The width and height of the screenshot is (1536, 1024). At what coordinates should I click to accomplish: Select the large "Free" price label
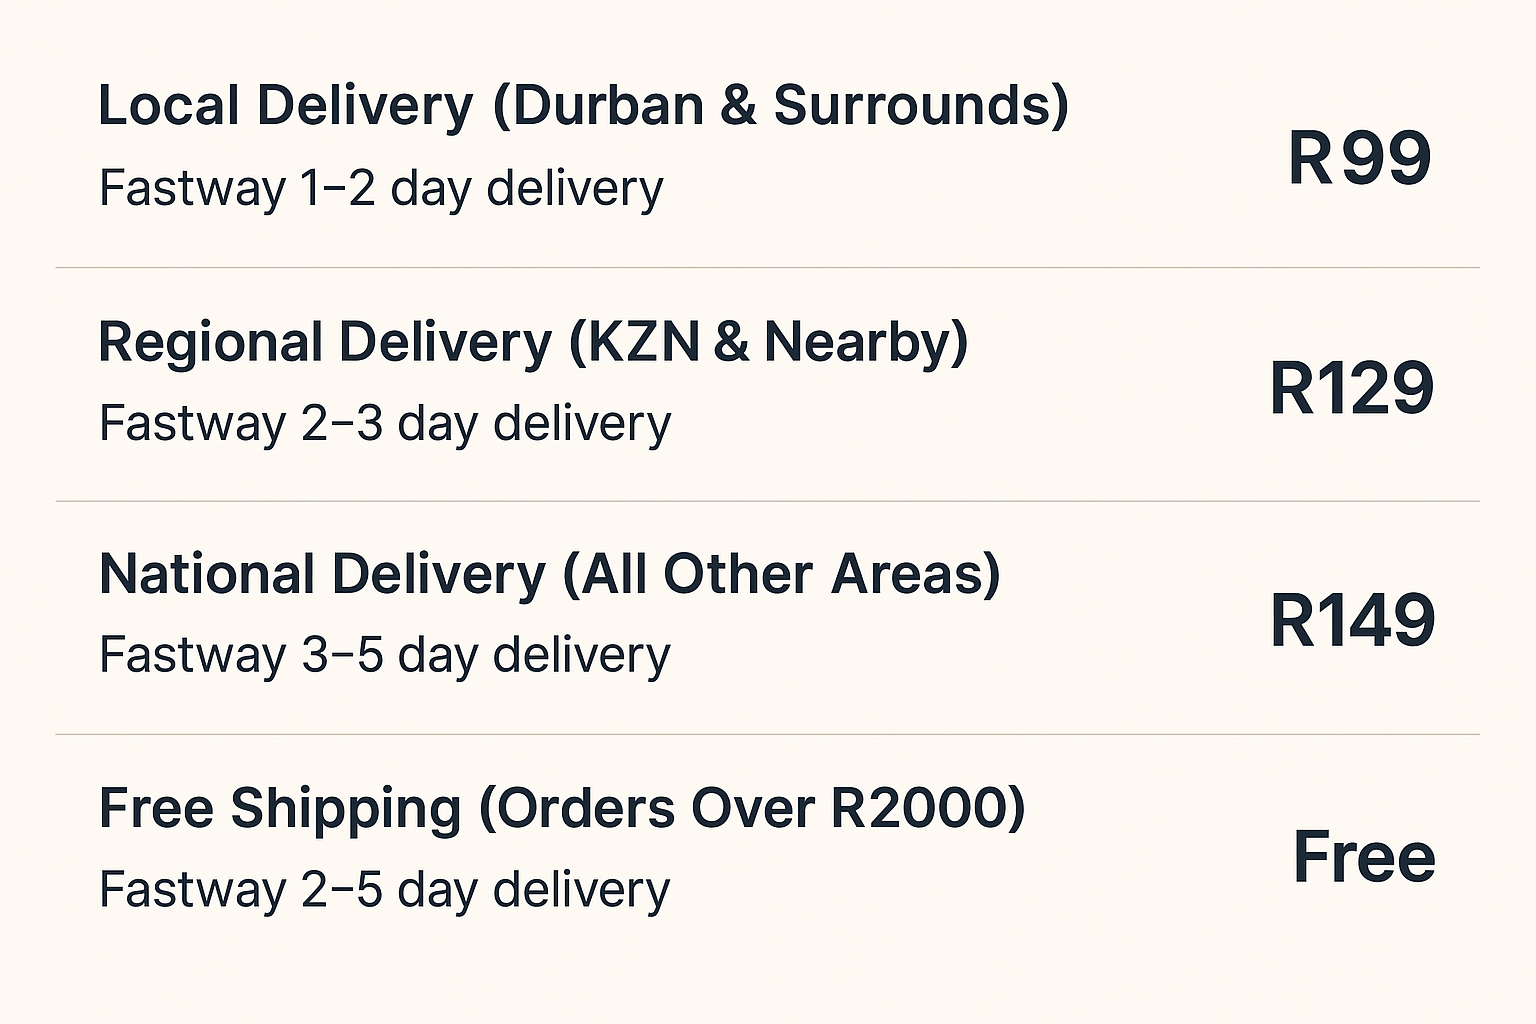(1364, 857)
